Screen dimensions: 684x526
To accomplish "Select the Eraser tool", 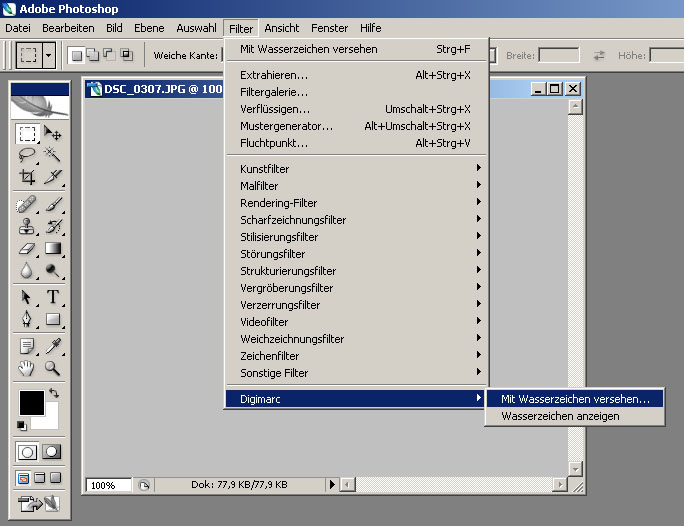I will [x=27, y=249].
